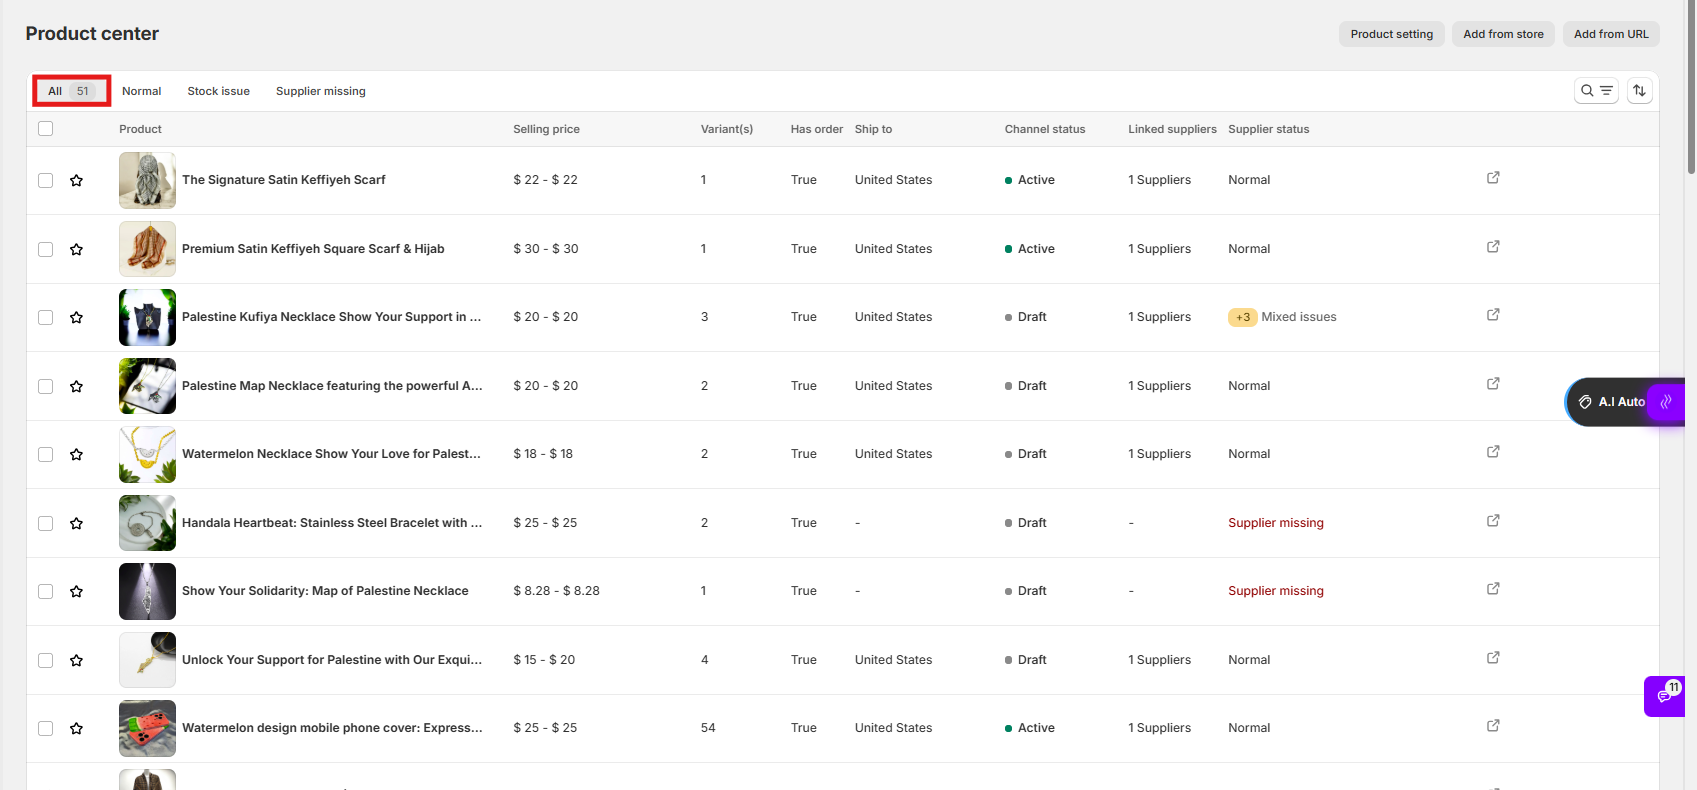Open external link for Watermelon Necklace row
Screen dimensions: 1697x790
click(1493, 452)
